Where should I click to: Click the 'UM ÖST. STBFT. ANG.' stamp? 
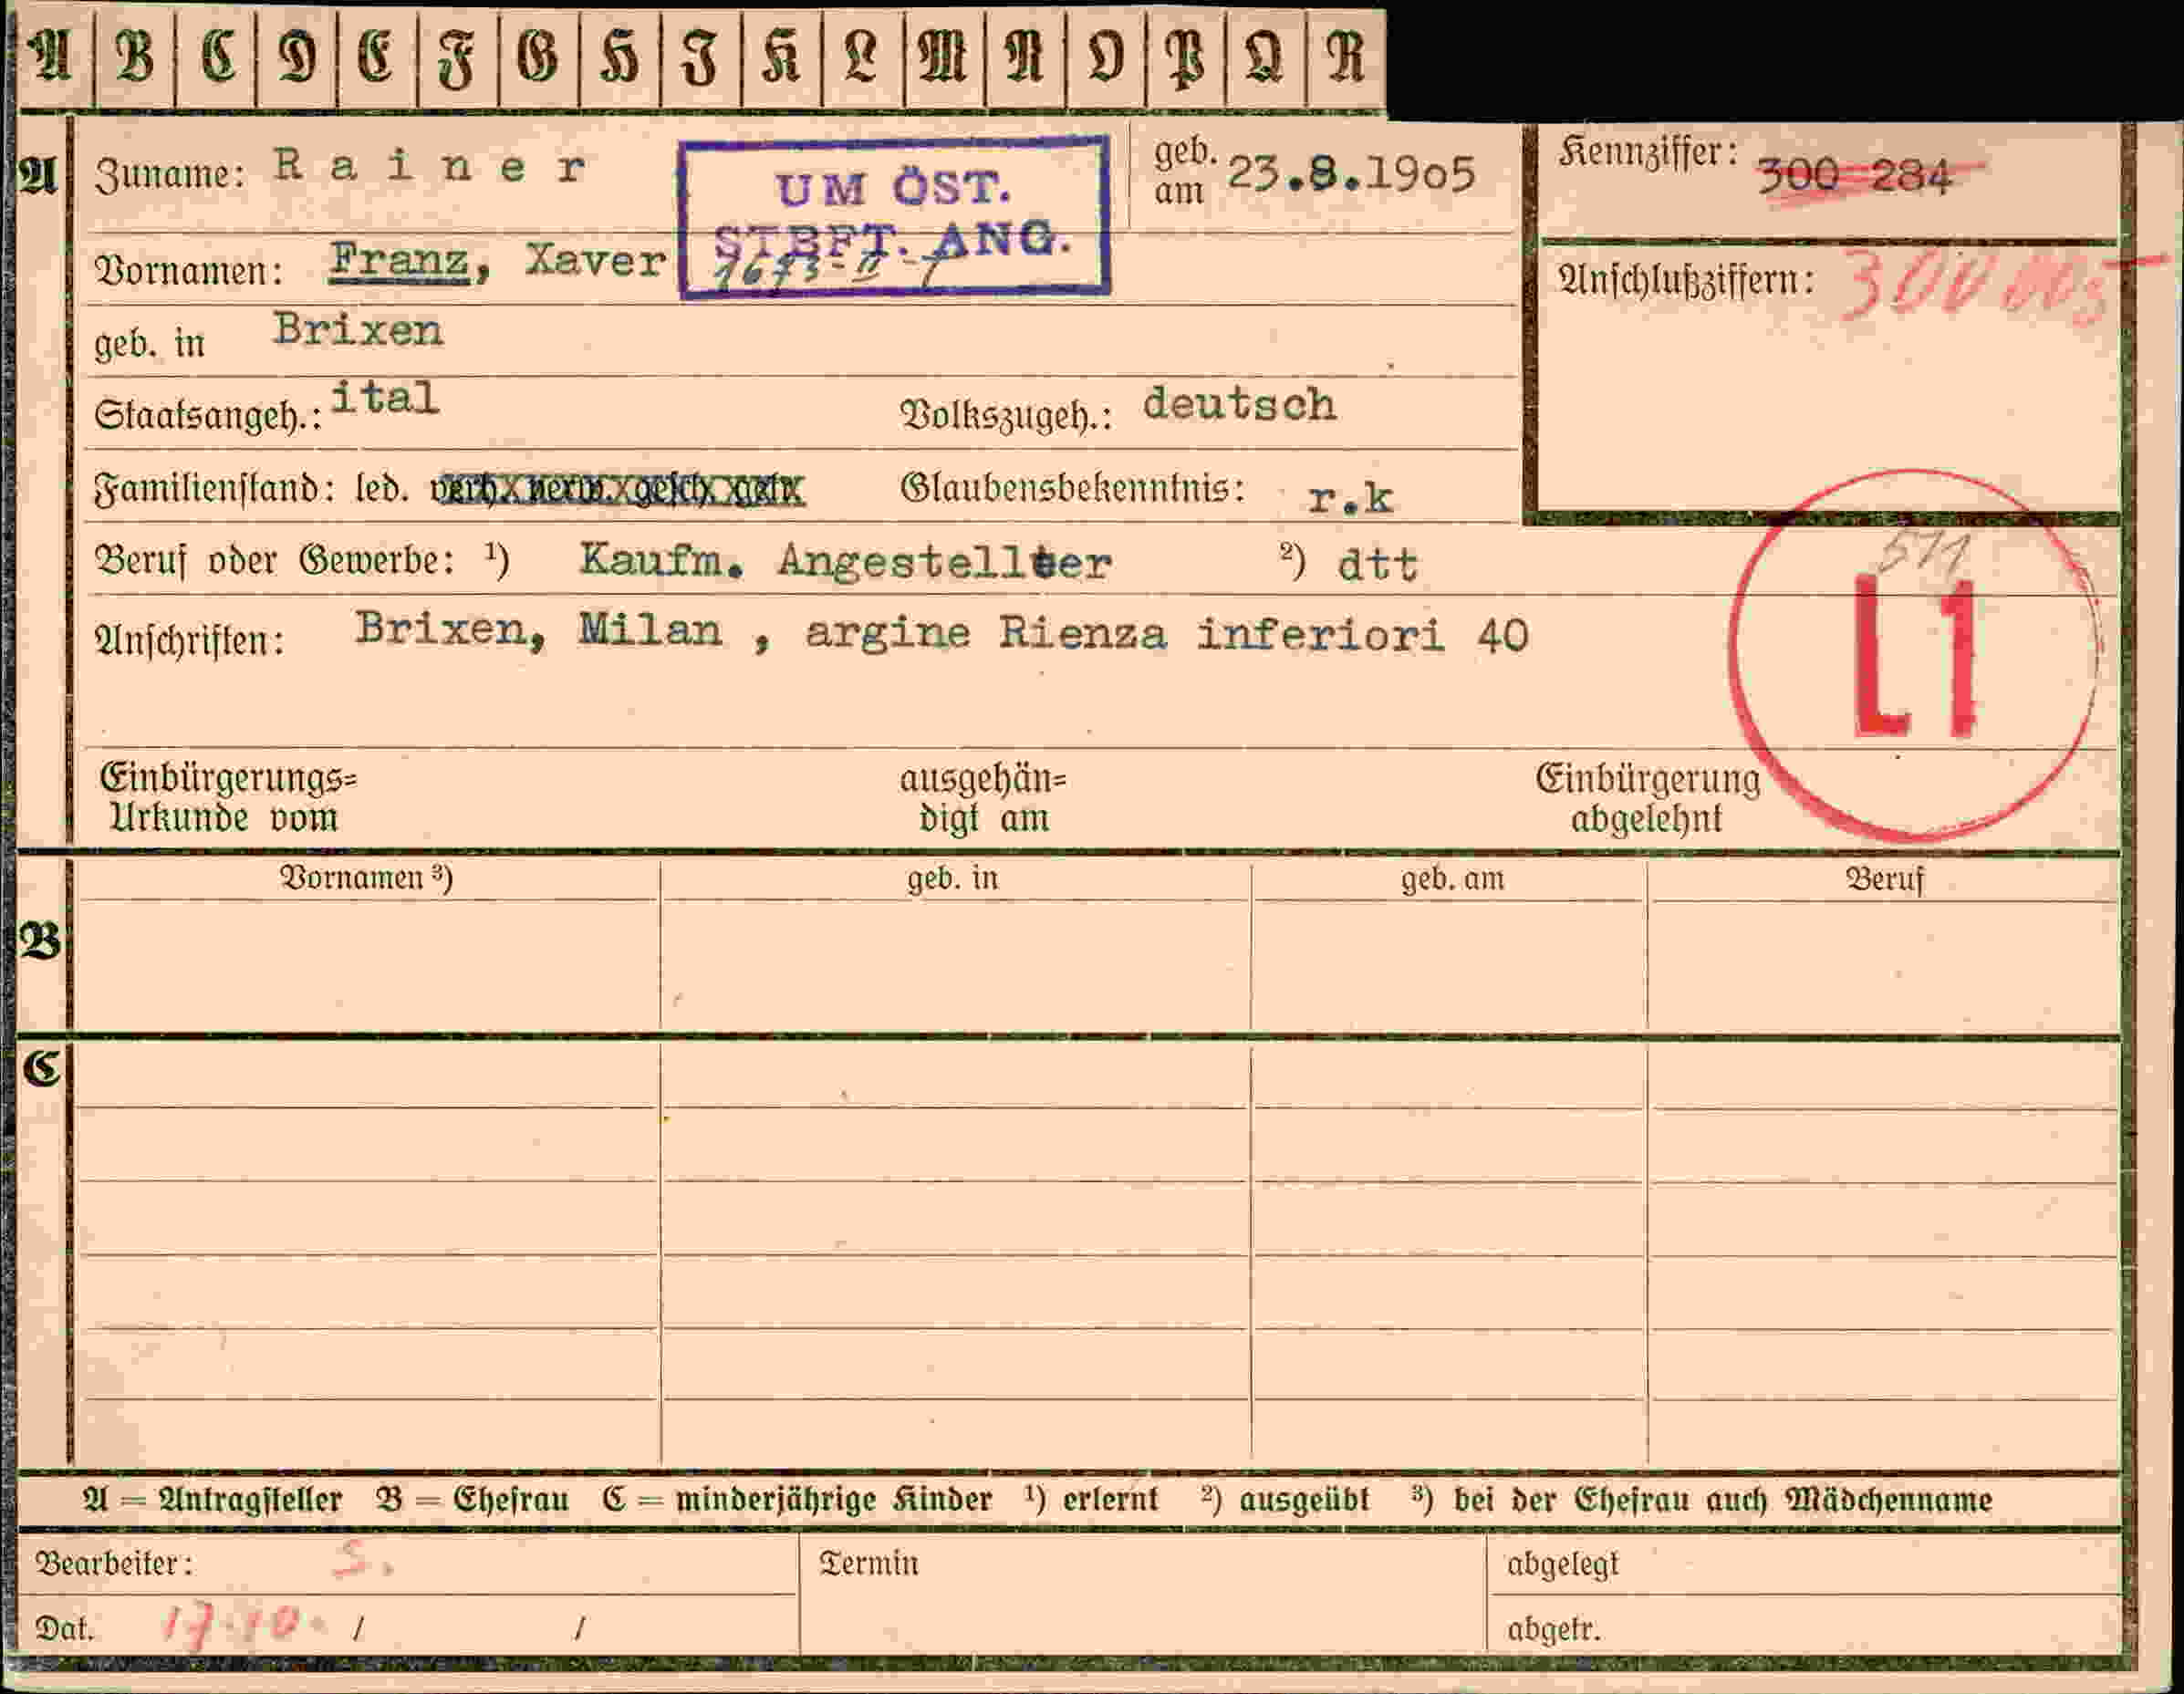pyautogui.click(x=894, y=216)
